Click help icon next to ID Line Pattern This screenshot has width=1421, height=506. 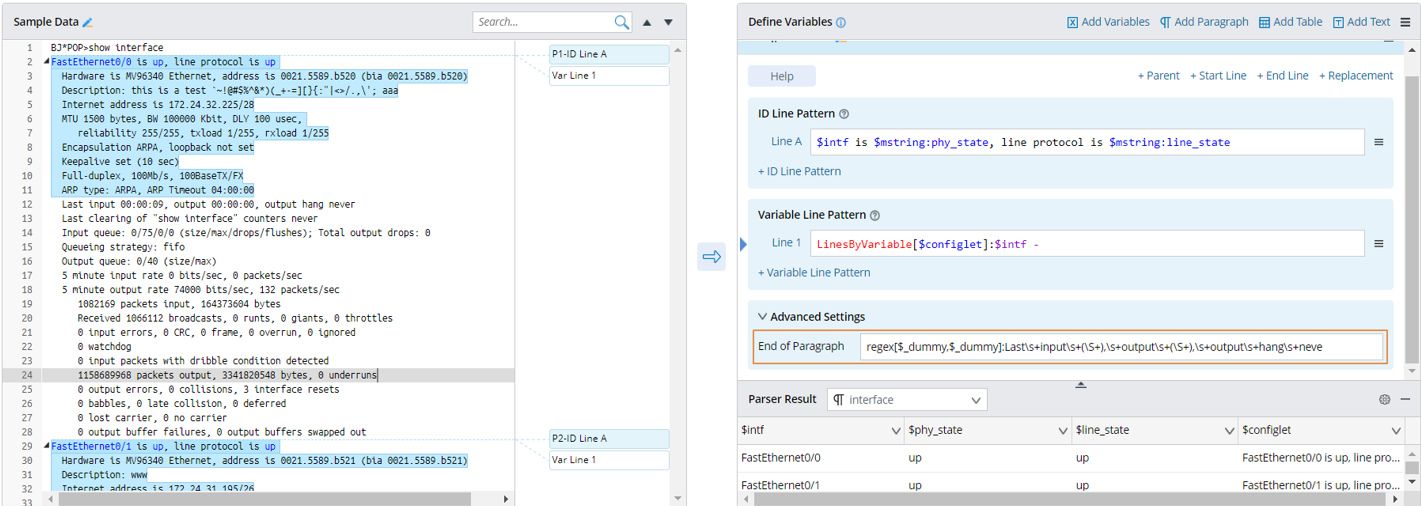(x=845, y=114)
